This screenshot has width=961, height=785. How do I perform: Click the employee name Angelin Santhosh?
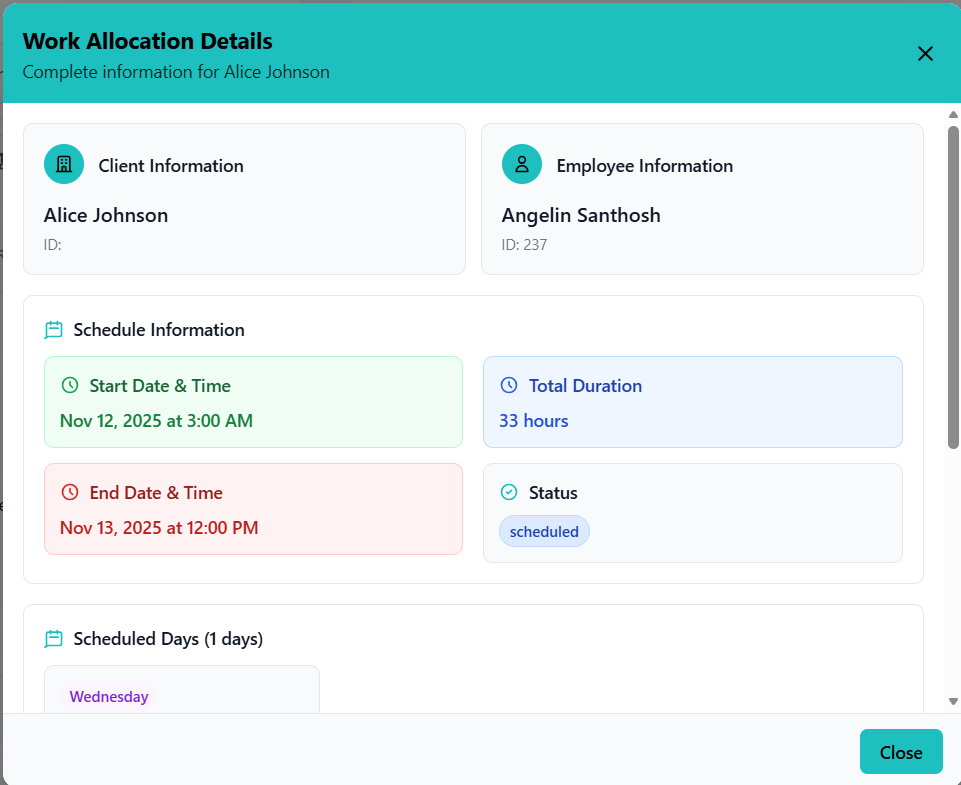(x=581, y=215)
